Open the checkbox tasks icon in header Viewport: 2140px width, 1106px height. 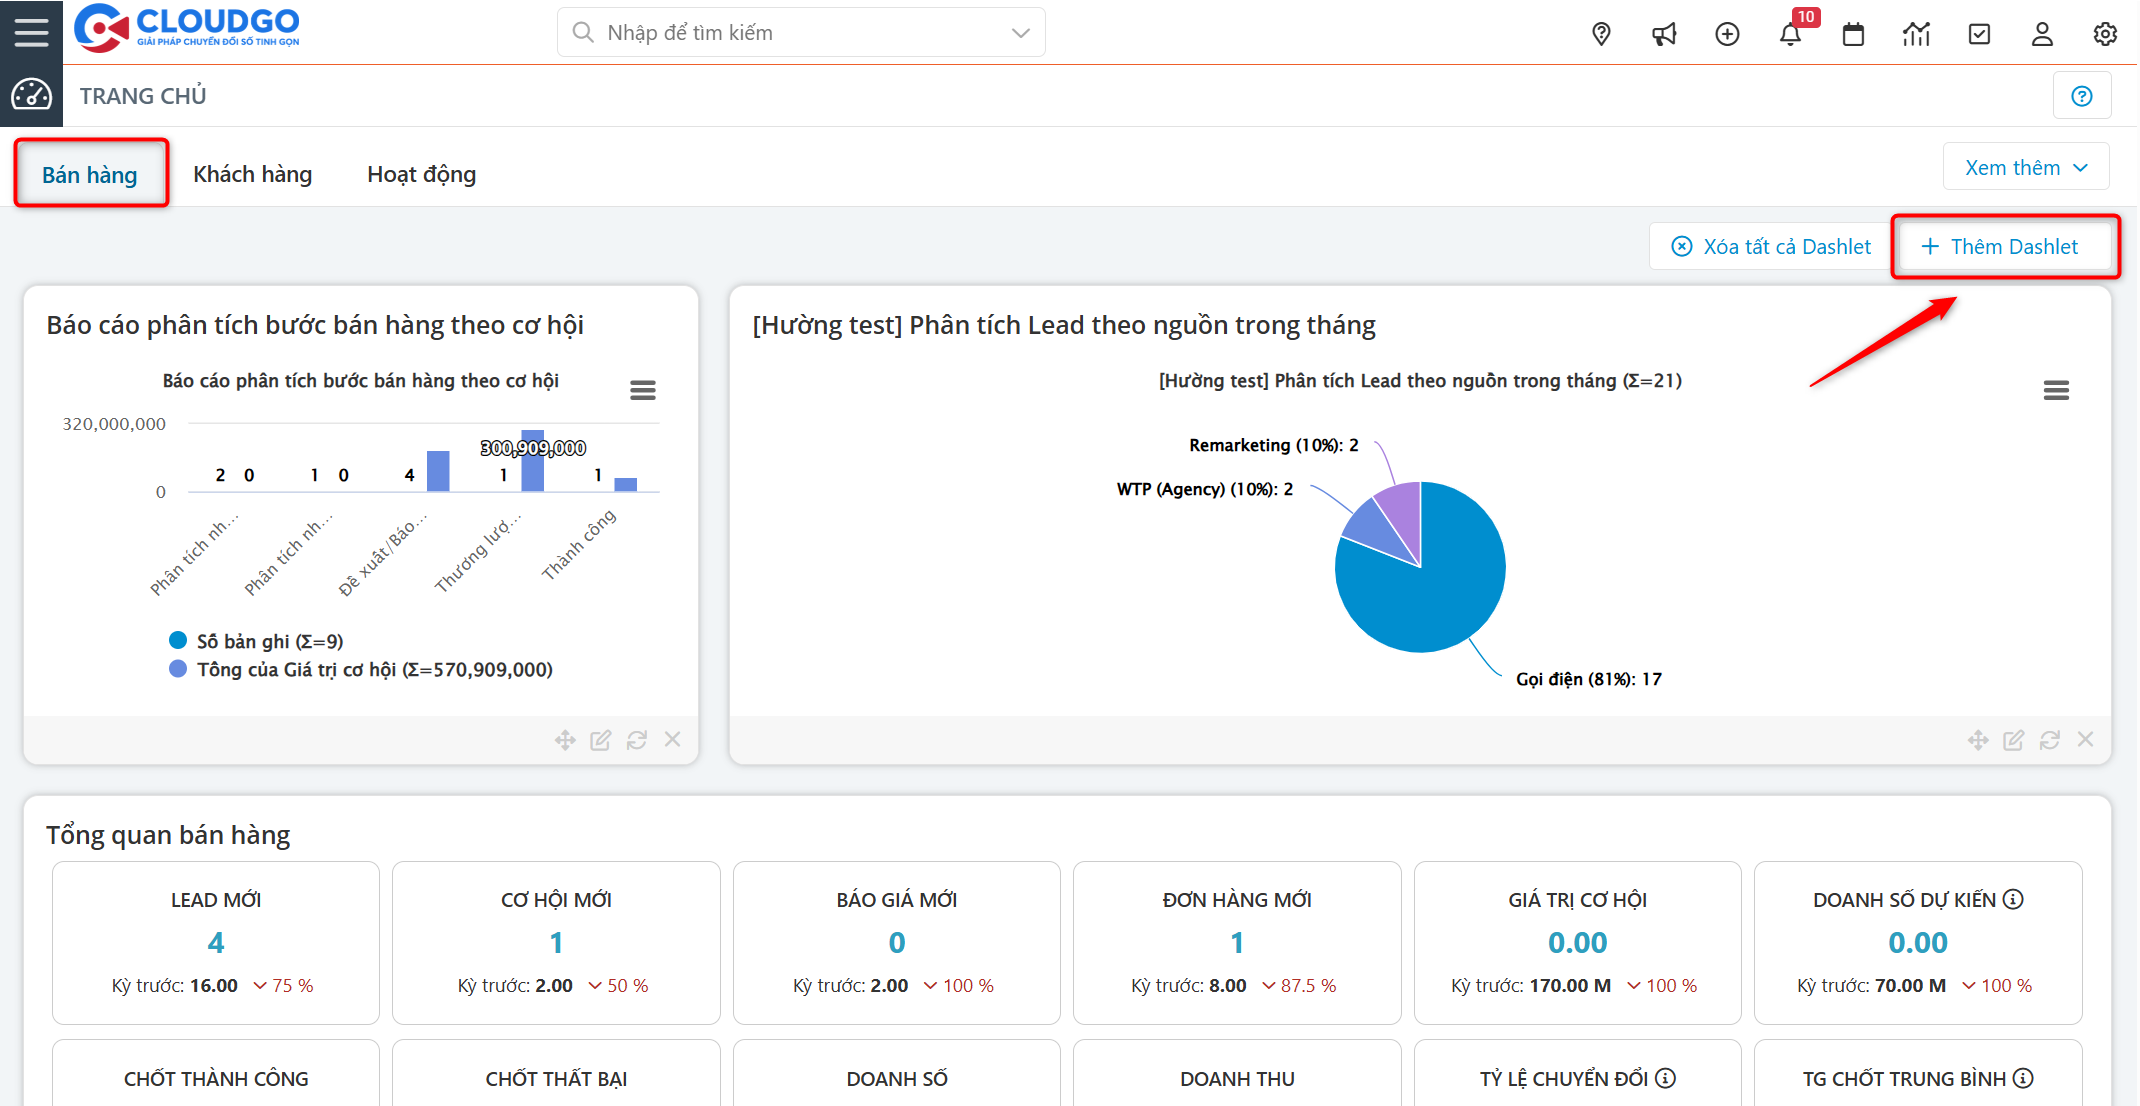coord(1979,34)
